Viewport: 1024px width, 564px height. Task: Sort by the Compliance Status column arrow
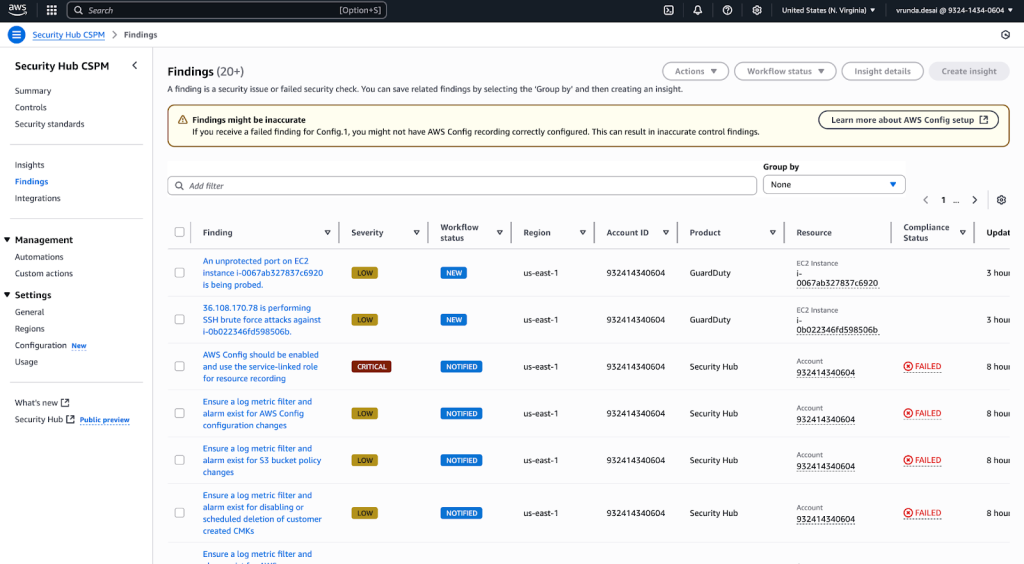[x=963, y=233]
